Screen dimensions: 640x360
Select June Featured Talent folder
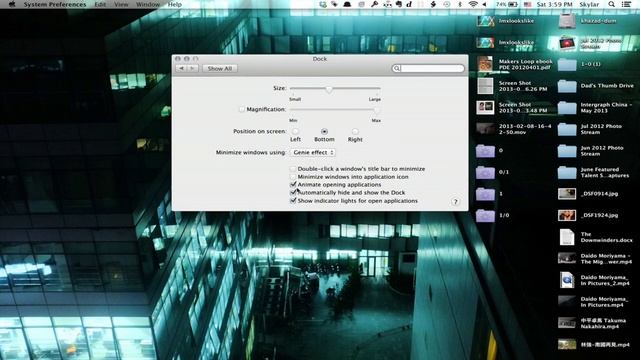point(567,173)
